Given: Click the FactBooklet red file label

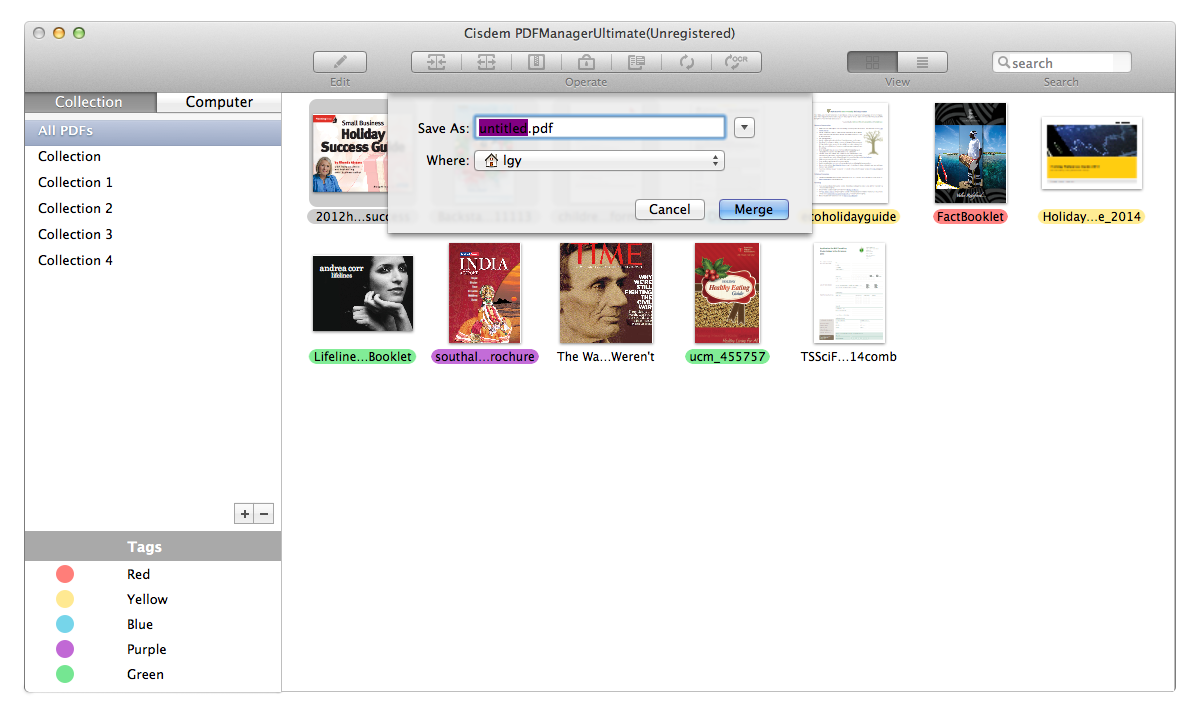Looking at the screenshot, I should point(970,216).
